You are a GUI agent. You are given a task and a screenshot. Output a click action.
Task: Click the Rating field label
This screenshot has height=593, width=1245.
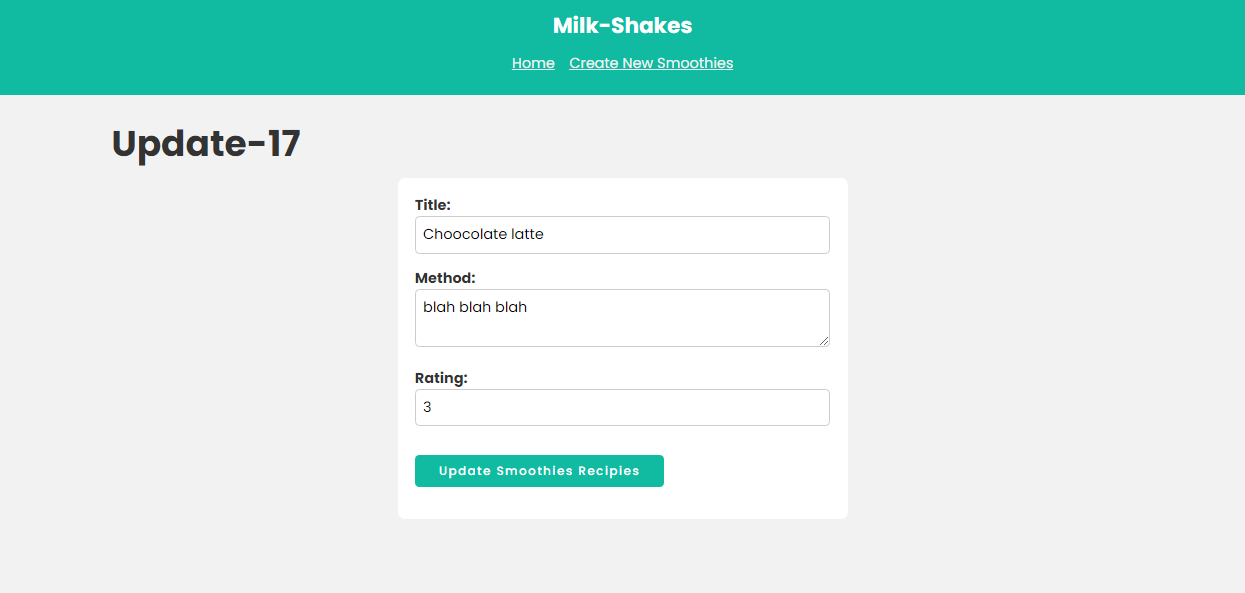click(440, 377)
